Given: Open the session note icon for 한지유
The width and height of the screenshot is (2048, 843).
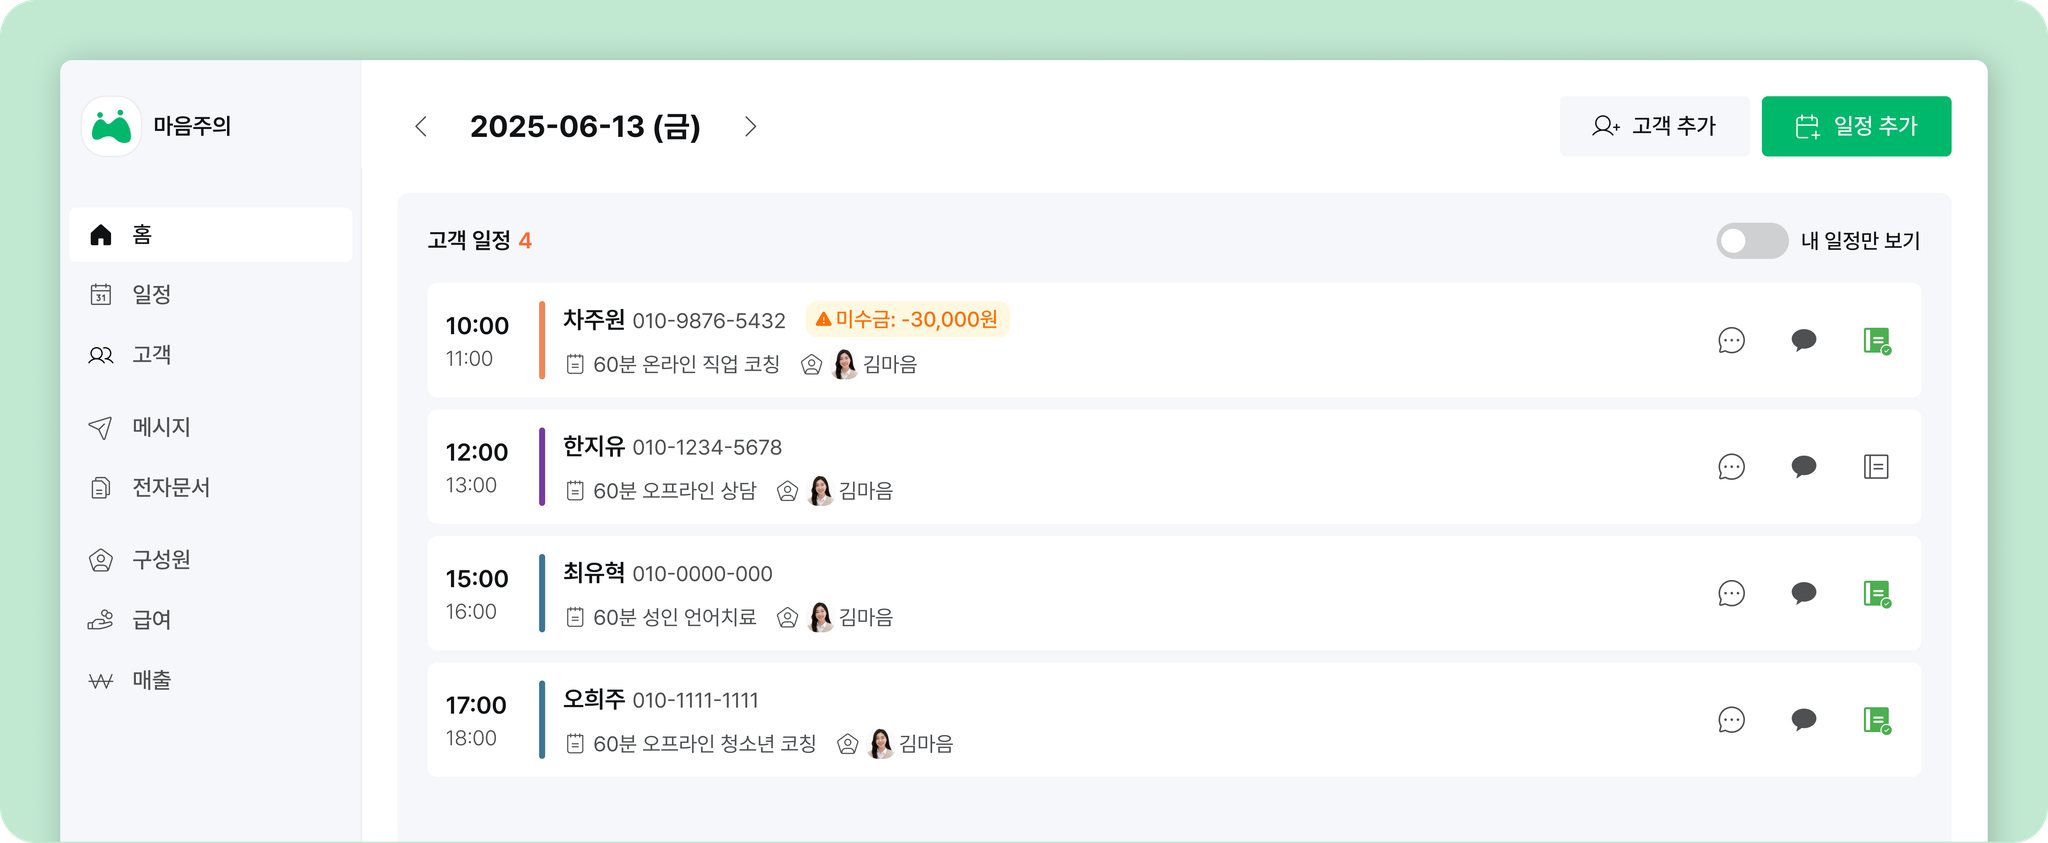Looking at the screenshot, I should coord(1876,467).
